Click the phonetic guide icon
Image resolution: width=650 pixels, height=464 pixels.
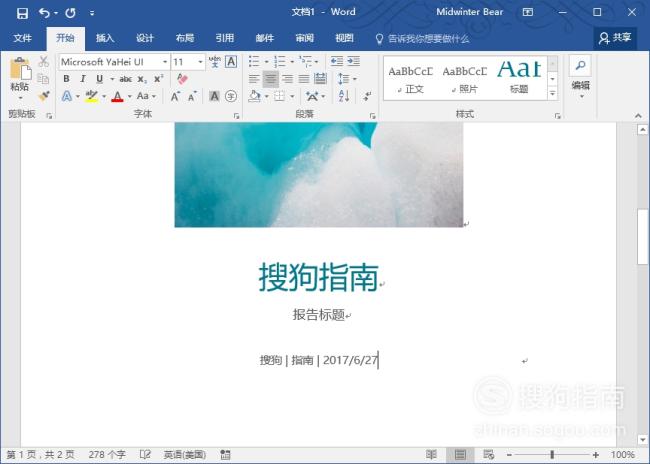pyautogui.click(x=215, y=62)
